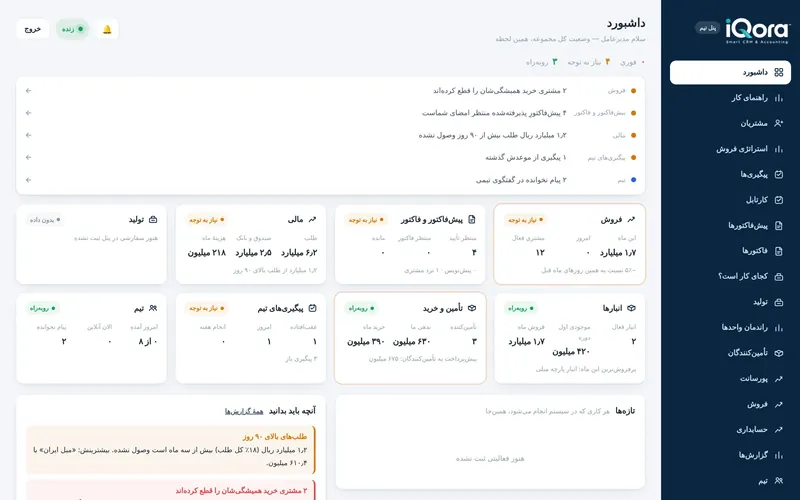Open arrow of the پیگیری از موعدش گذشته row
800x500 pixels.
(29, 158)
